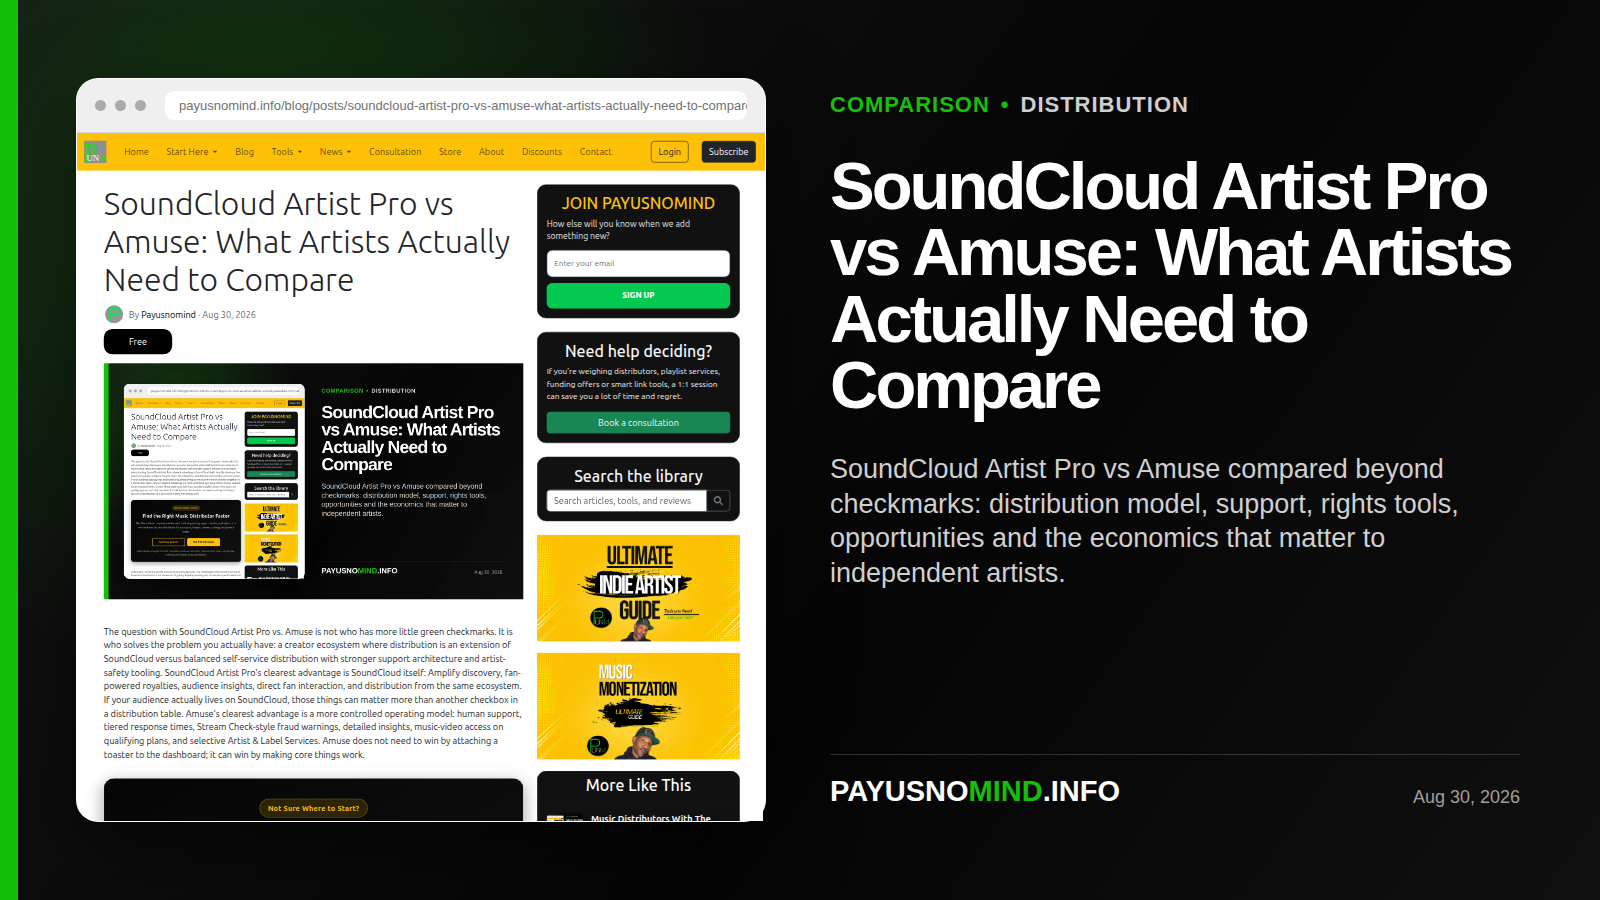Image resolution: width=1600 pixels, height=900 pixels.
Task: Click the COMPARISON category label
Action: point(909,105)
